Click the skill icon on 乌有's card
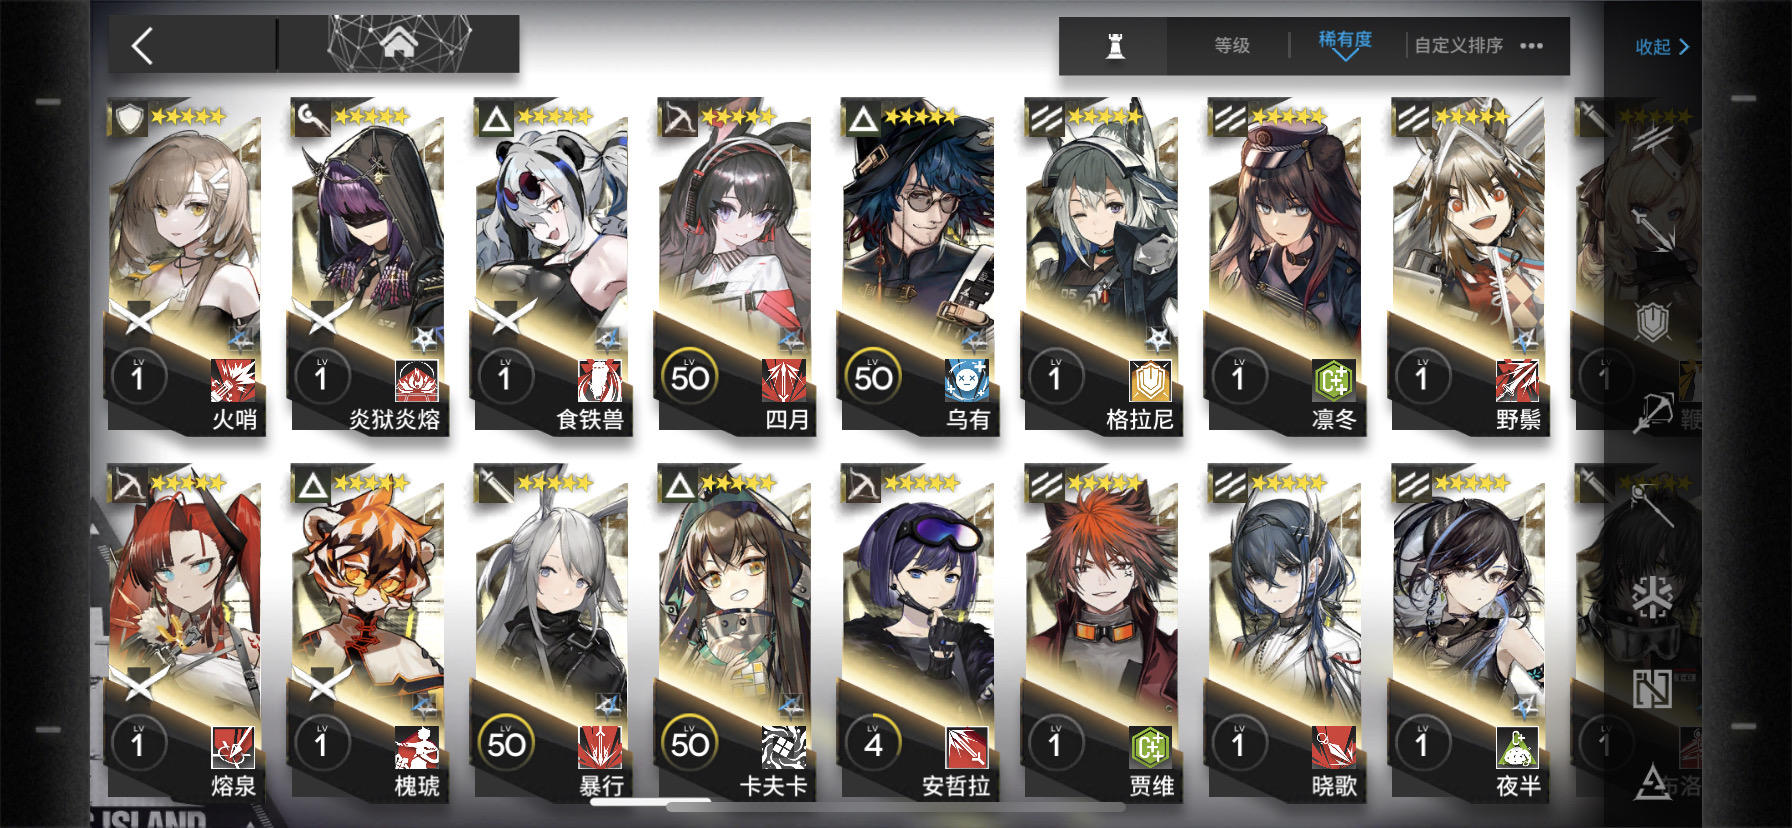This screenshot has height=828, width=1792. click(x=966, y=380)
